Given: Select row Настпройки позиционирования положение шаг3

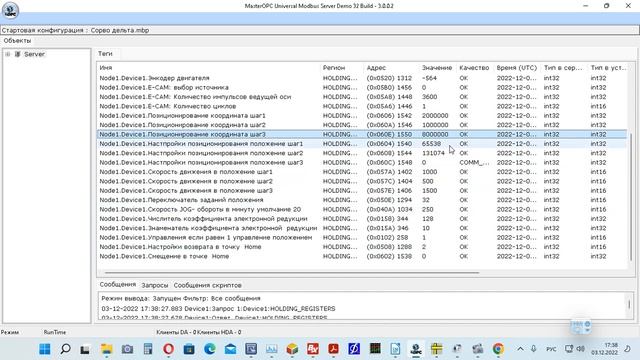Looking at the screenshot, I should 362,162.
